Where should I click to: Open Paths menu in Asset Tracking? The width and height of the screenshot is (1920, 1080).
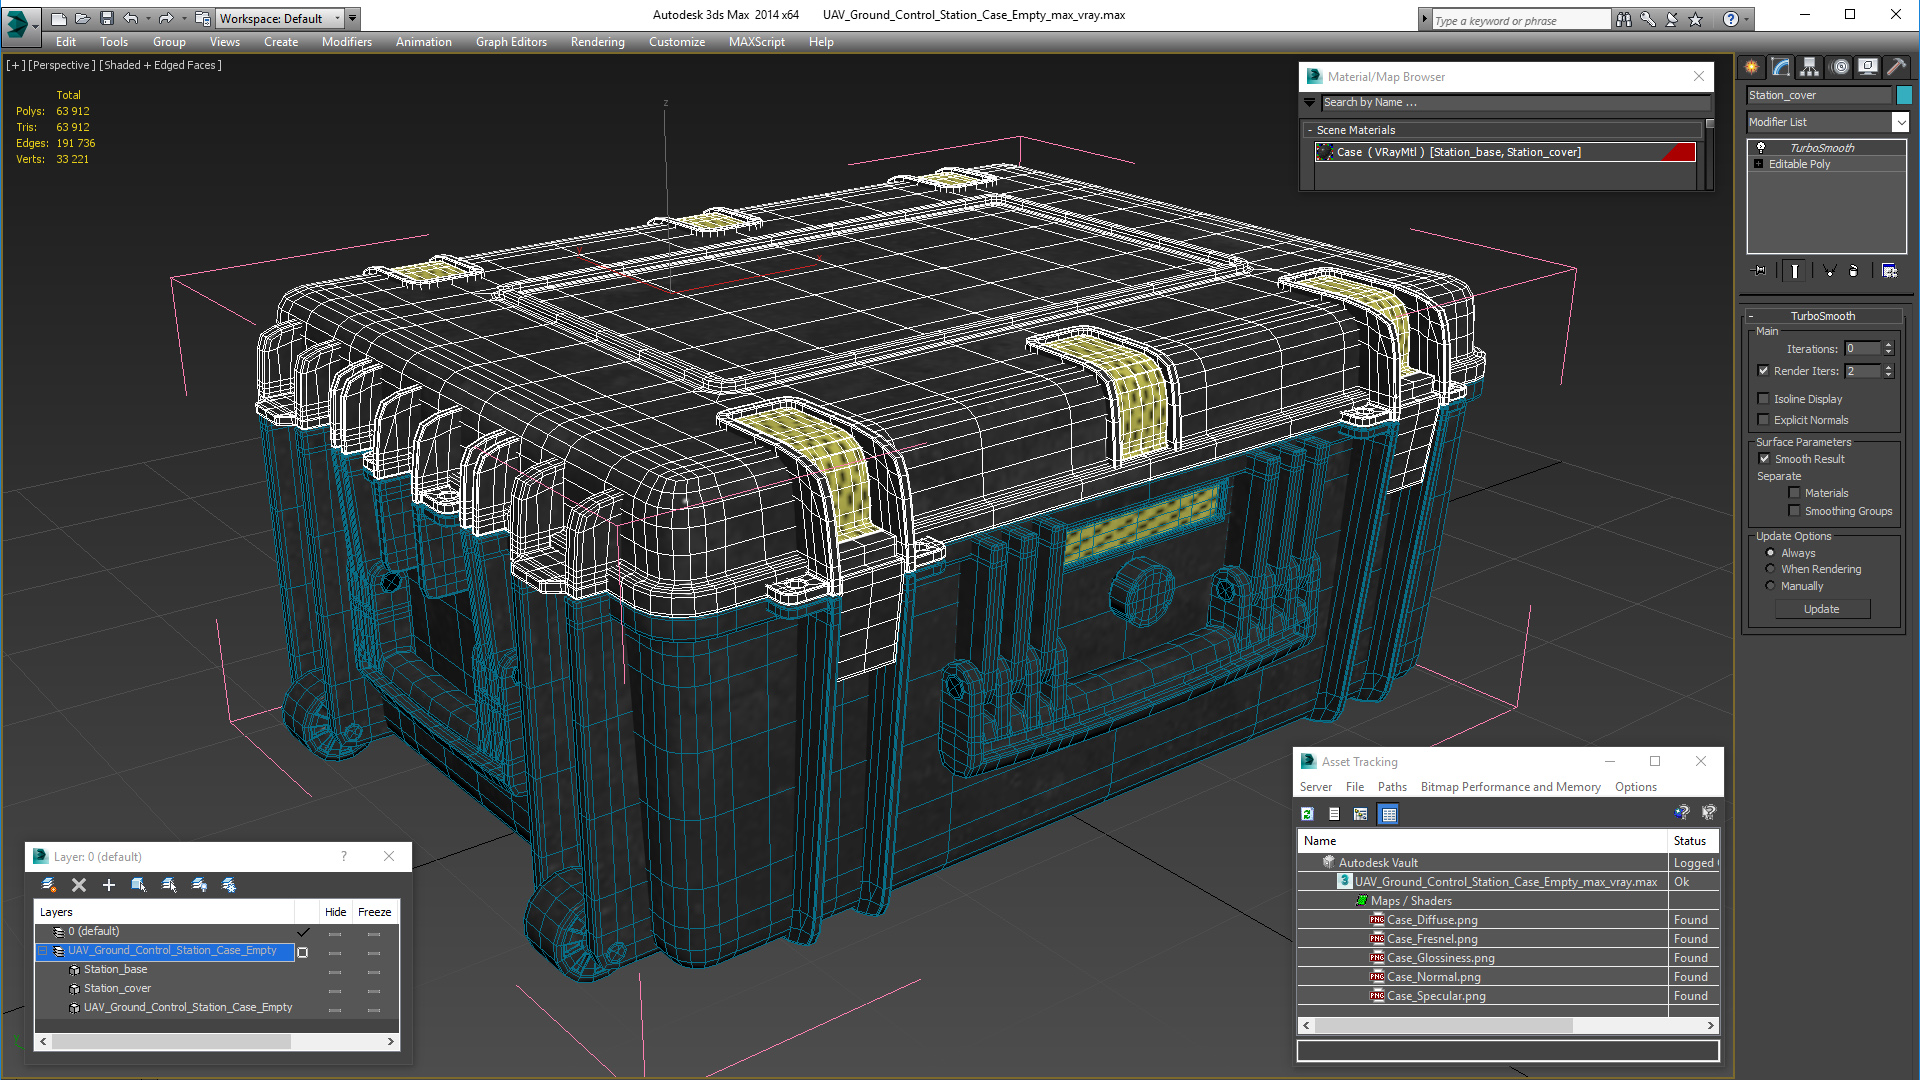point(1391,787)
